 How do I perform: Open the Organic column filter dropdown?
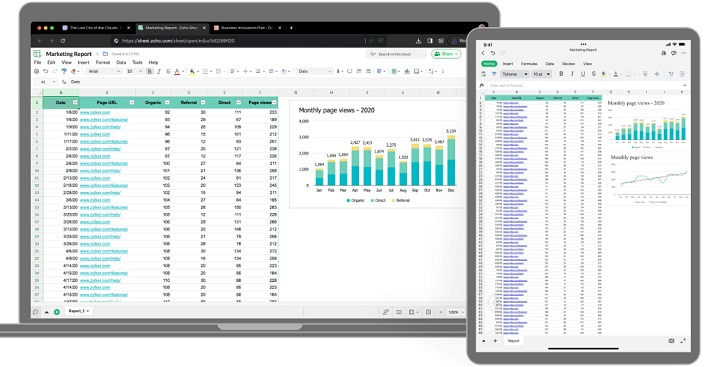click(x=167, y=102)
